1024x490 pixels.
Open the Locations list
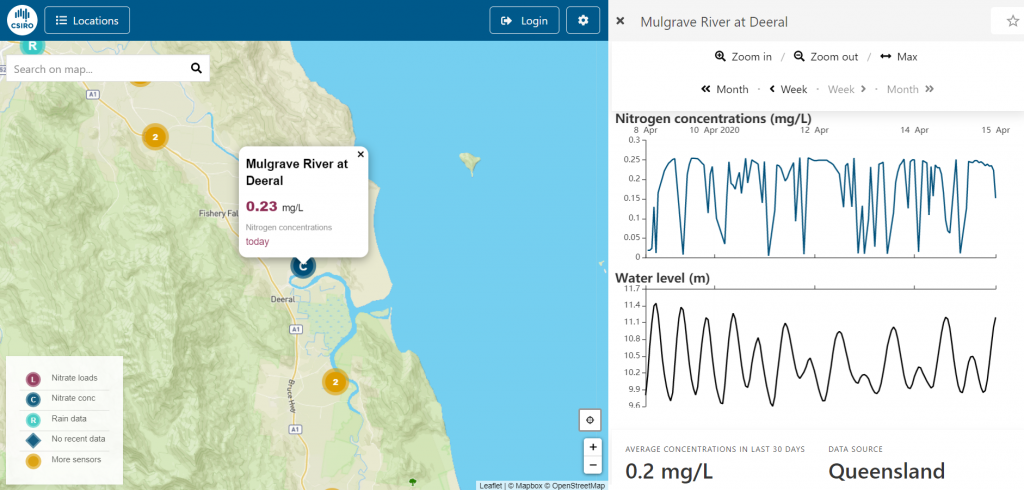pyautogui.click(x=87, y=20)
